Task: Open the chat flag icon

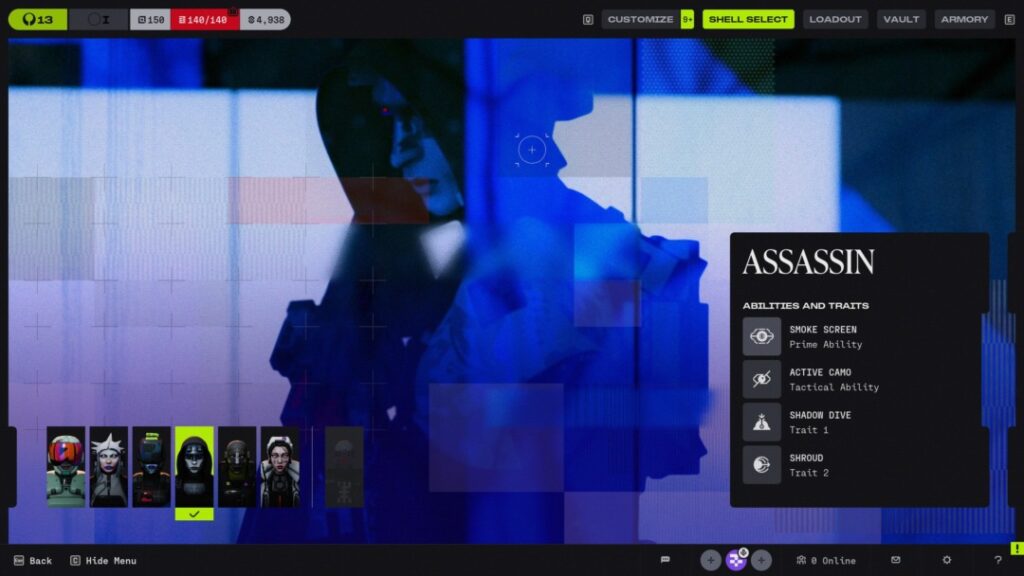Action: [x=665, y=560]
